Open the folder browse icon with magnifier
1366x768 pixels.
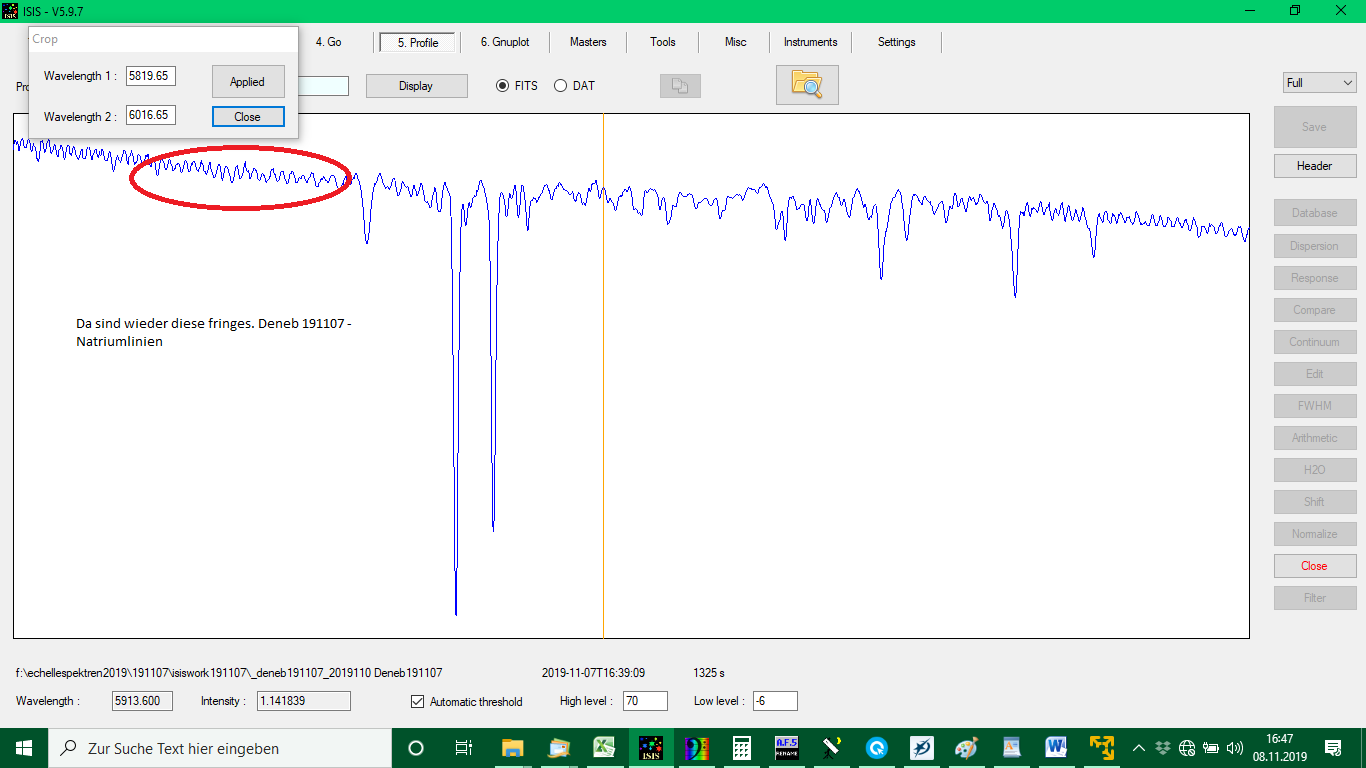point(807,85)
